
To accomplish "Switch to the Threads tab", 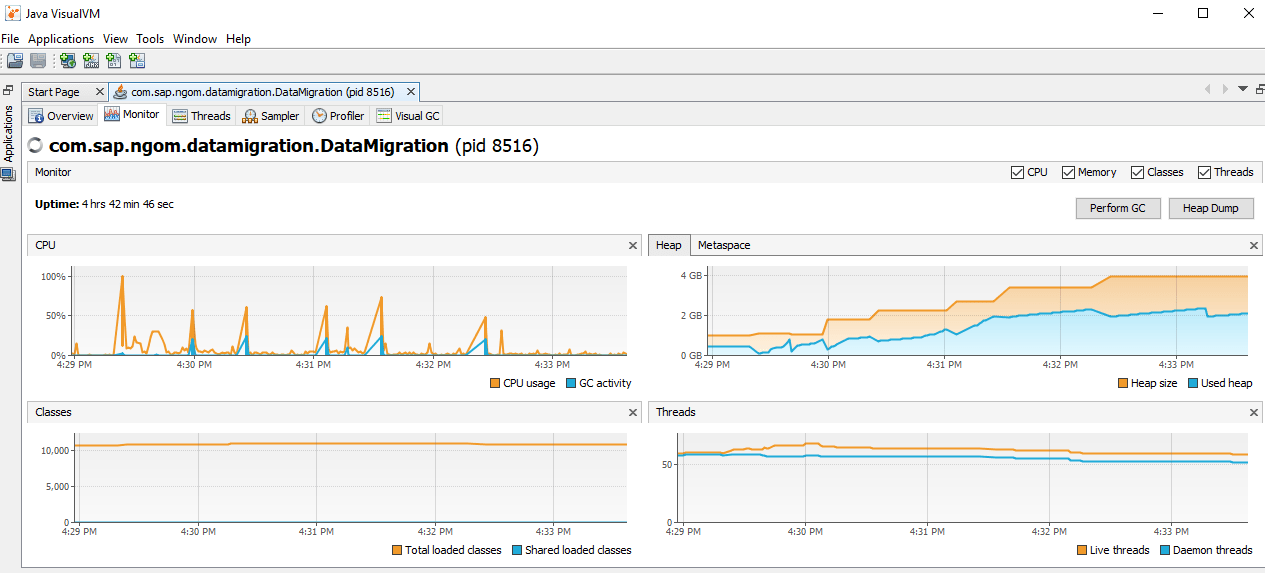I will [x=201, y=116].
